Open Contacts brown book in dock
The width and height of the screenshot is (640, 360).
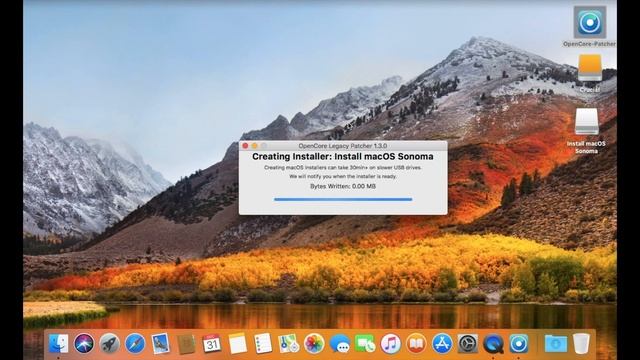tap(186, 343)
